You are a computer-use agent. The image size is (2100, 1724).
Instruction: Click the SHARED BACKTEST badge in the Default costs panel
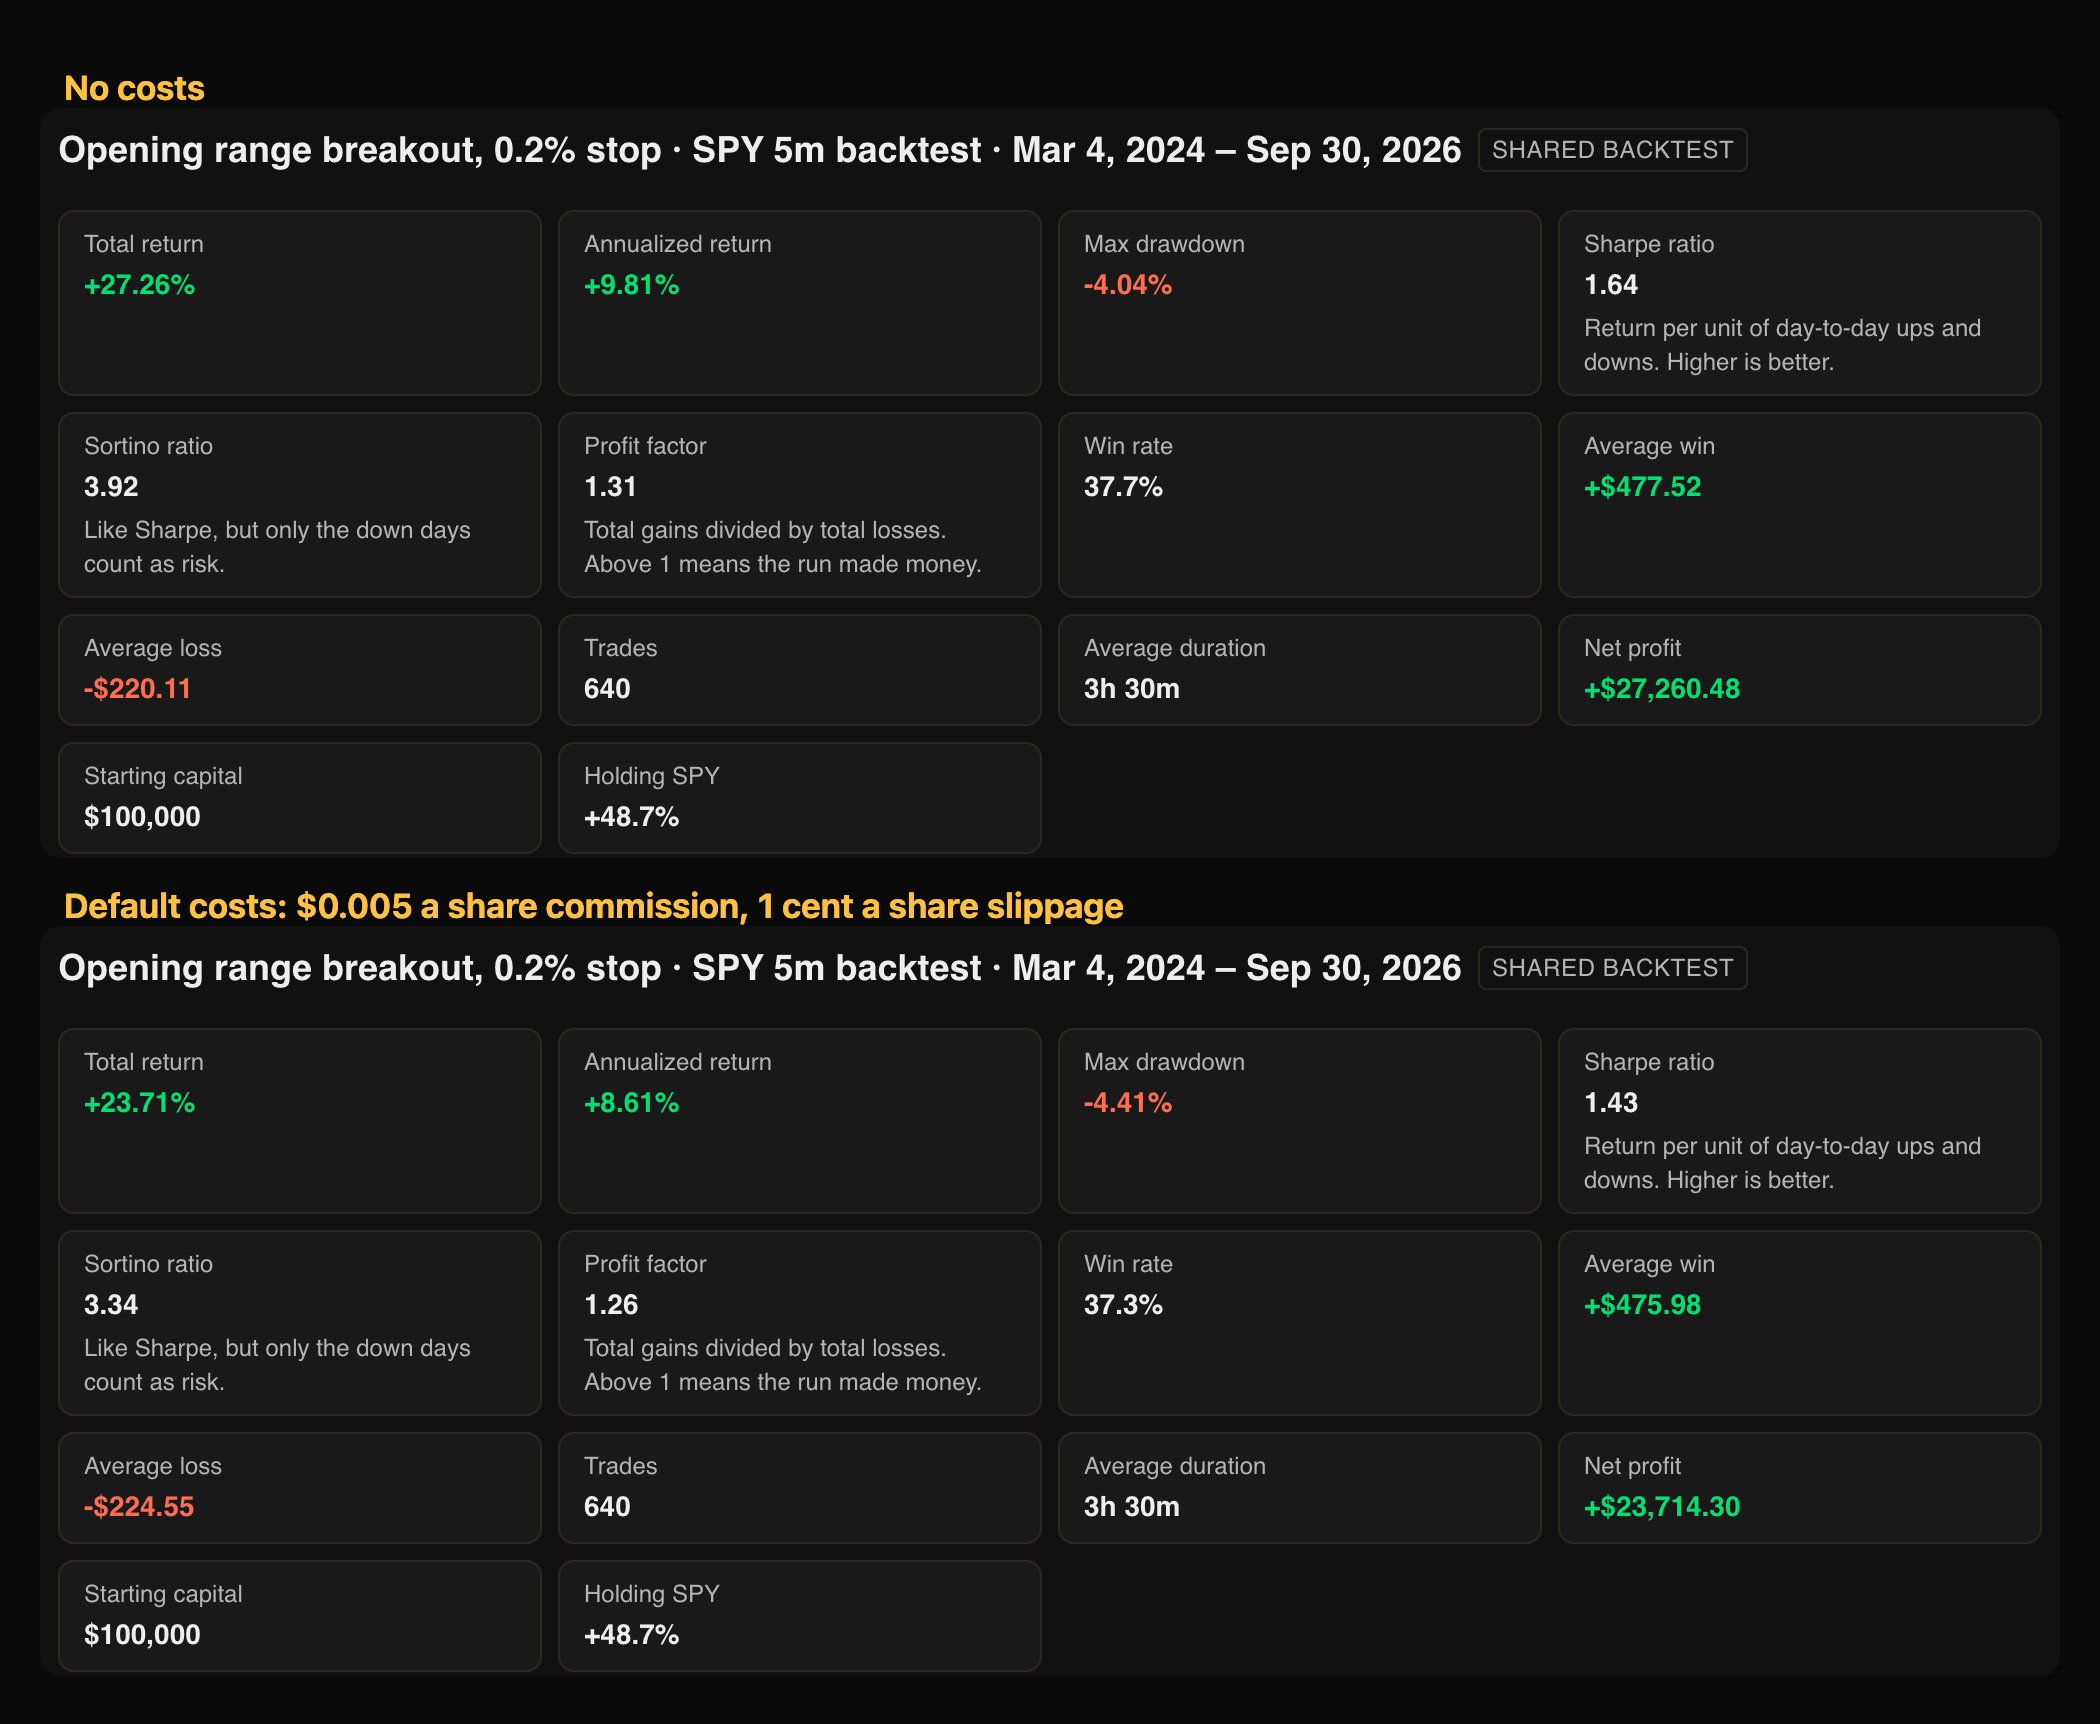tap(1612, 968)
